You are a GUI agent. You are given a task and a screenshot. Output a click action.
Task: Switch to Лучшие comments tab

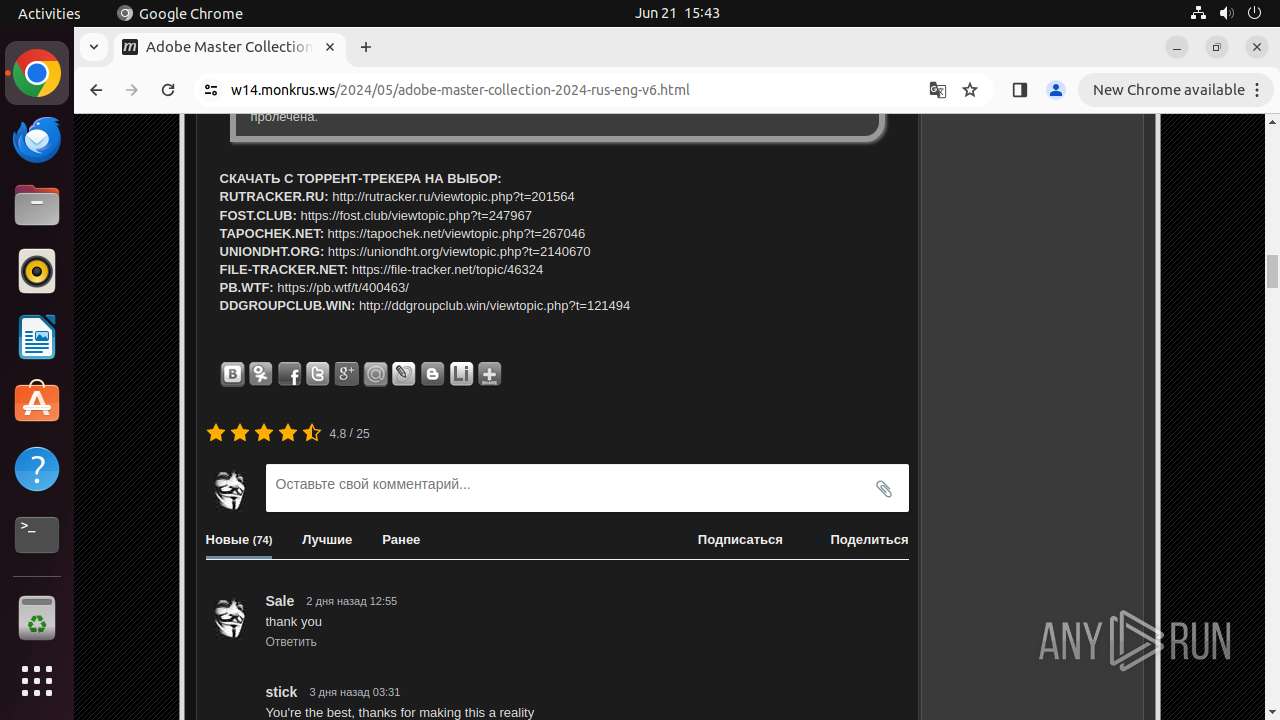click(x=327, y=540)
